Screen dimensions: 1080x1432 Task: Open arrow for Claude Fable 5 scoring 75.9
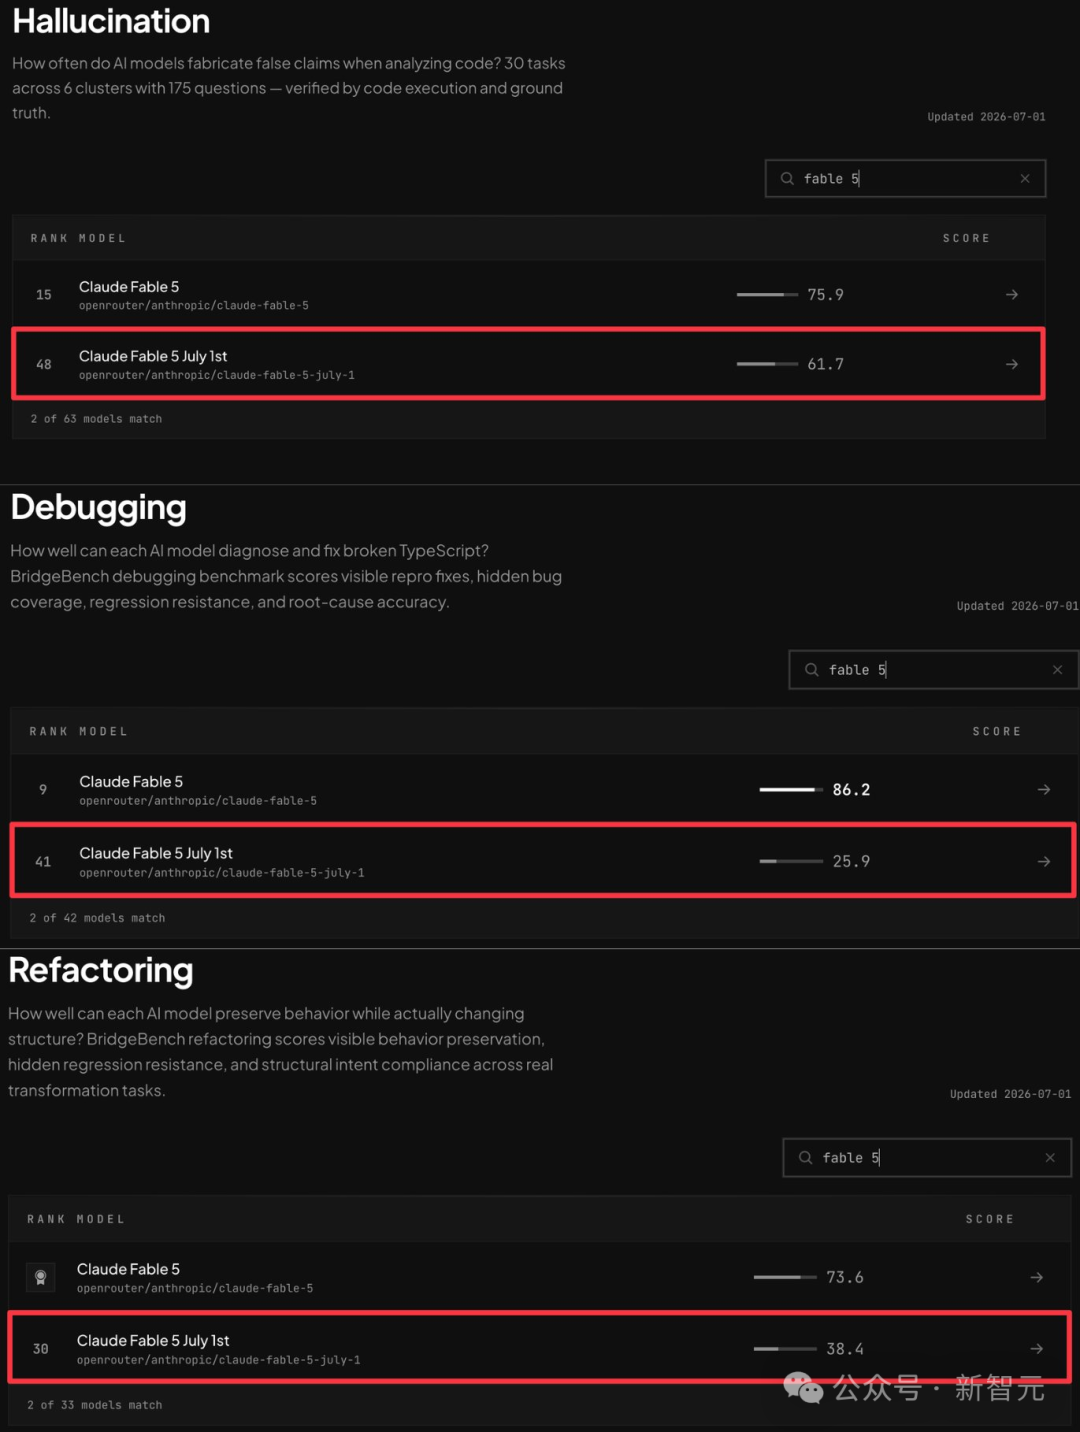(1012, 295)
